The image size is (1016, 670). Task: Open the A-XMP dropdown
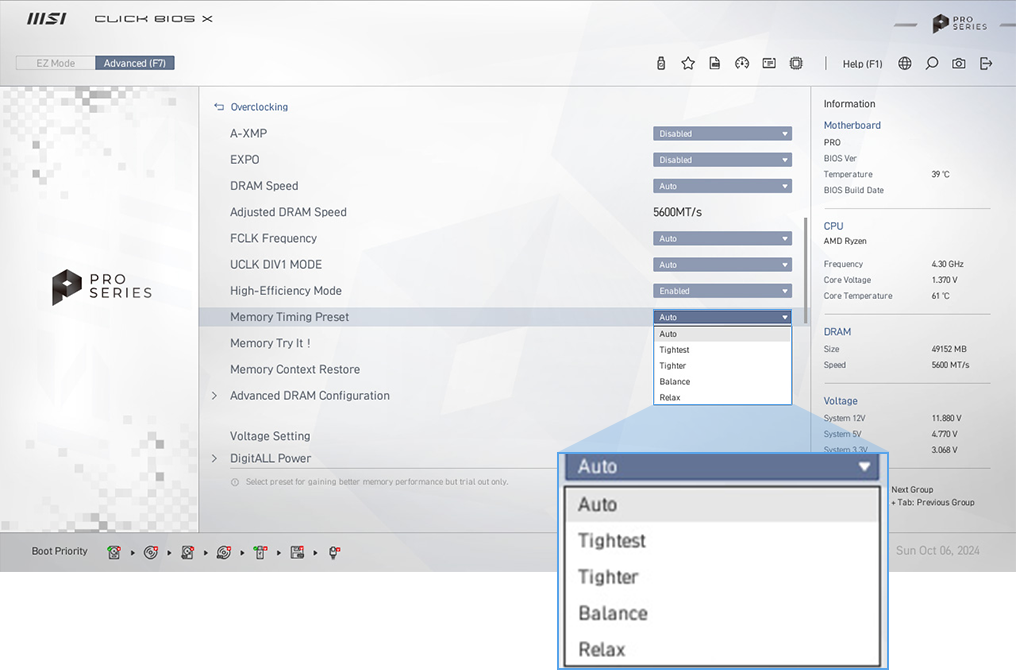[722, 133]
